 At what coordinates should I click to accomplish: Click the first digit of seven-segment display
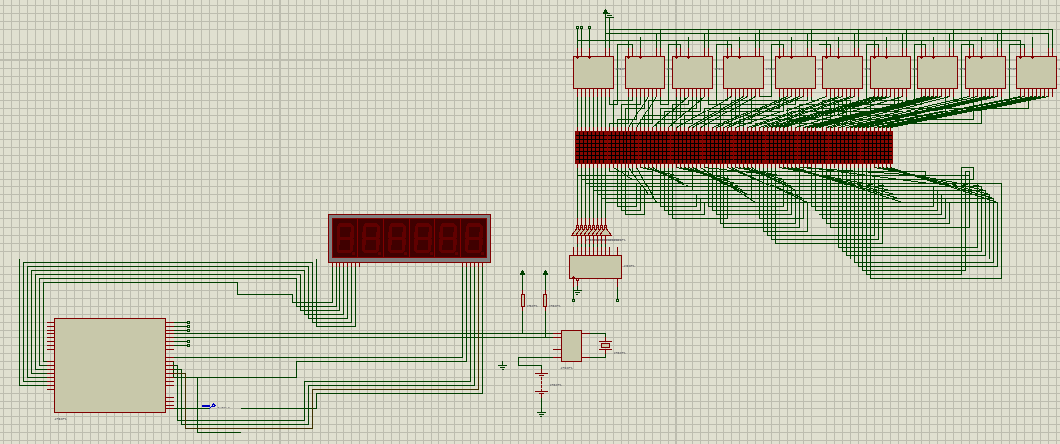pos(344,238)
